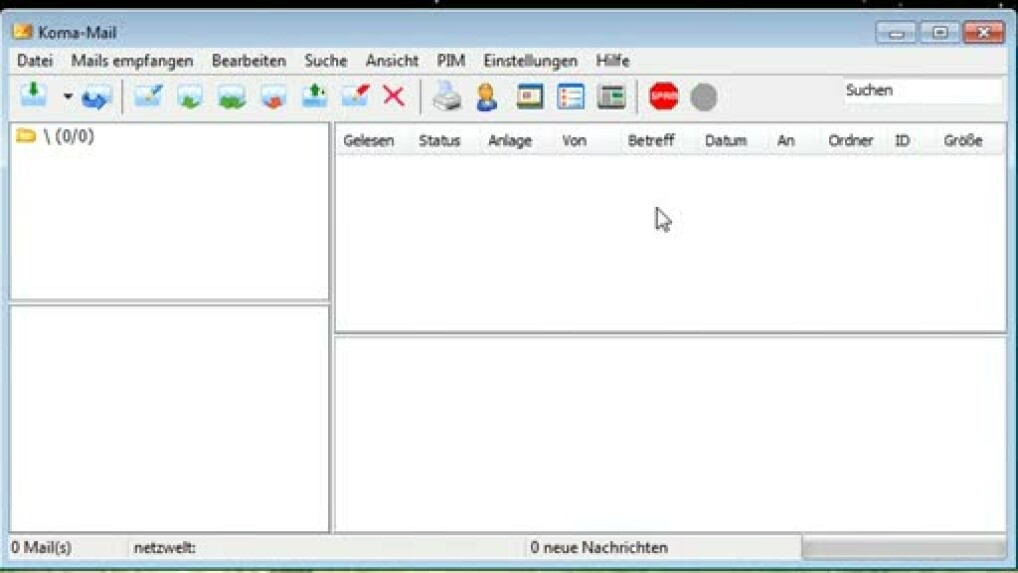Click the gray circle toolbar icon
This screenshot has width=1018, height=573.
click(x=704, y=97)
